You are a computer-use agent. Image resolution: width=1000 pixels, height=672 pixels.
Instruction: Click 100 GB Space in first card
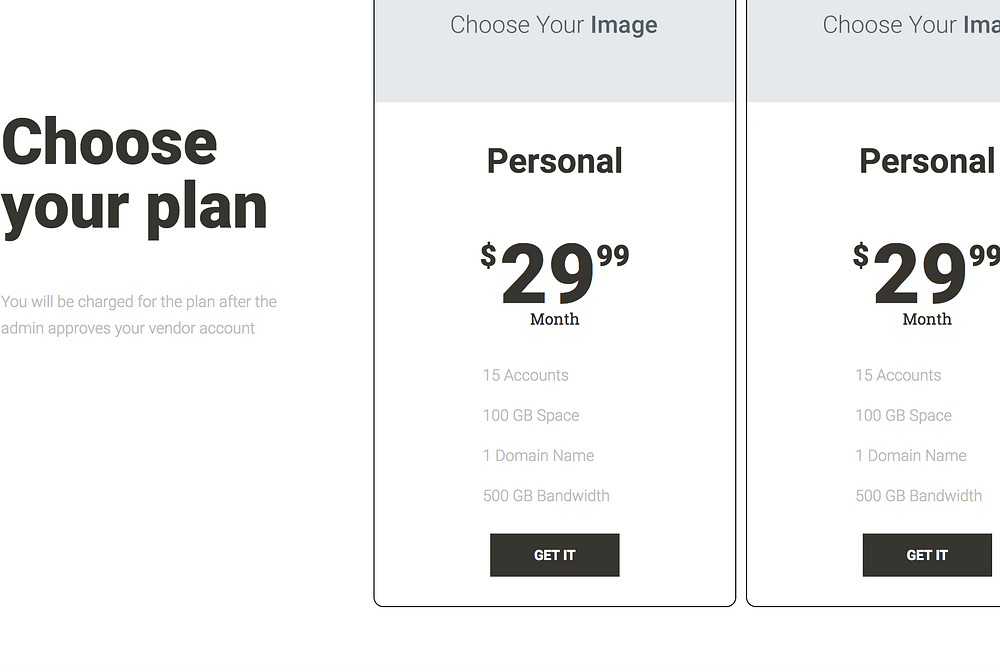(531, 415)
